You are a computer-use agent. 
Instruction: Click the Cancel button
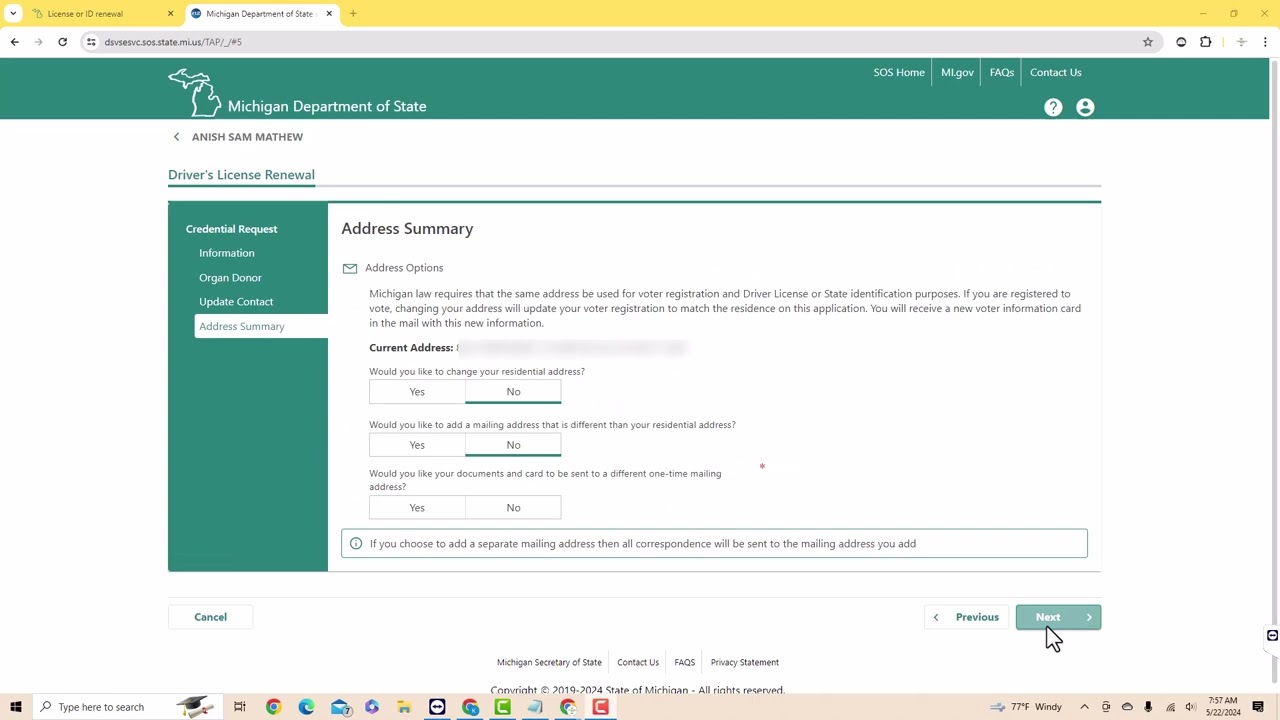[211, 617]
